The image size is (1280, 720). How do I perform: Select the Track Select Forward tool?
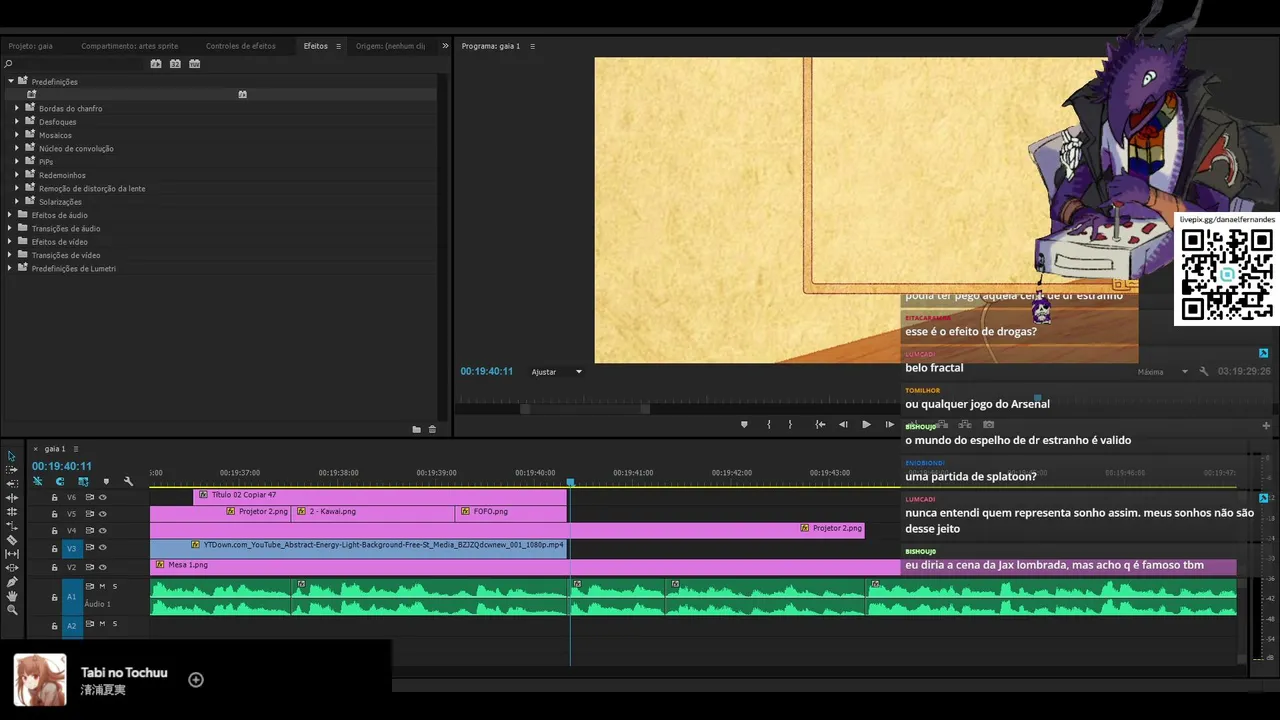tap(12, 470)
